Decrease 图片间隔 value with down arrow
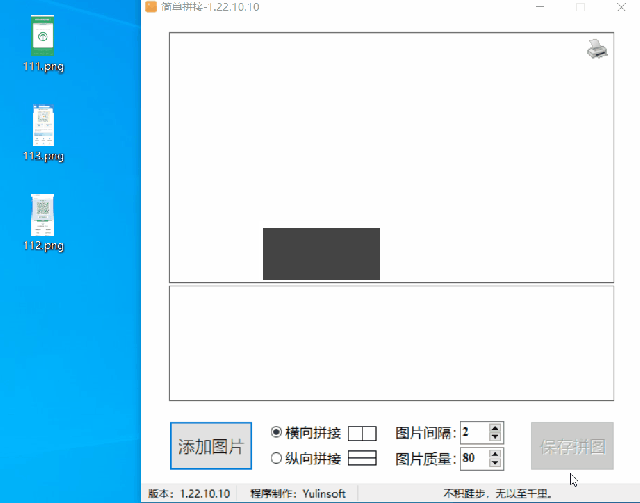Viewport: 640px width, 503px height. 495,436
